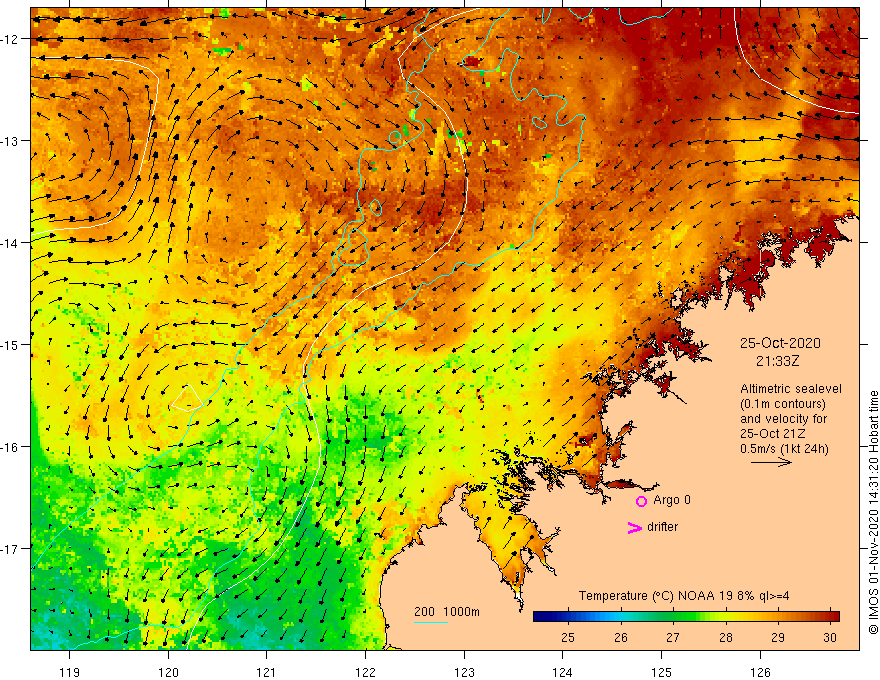The image size is (880, 680).
Task: Click colorbar tick label '29'
Action: 778,637
